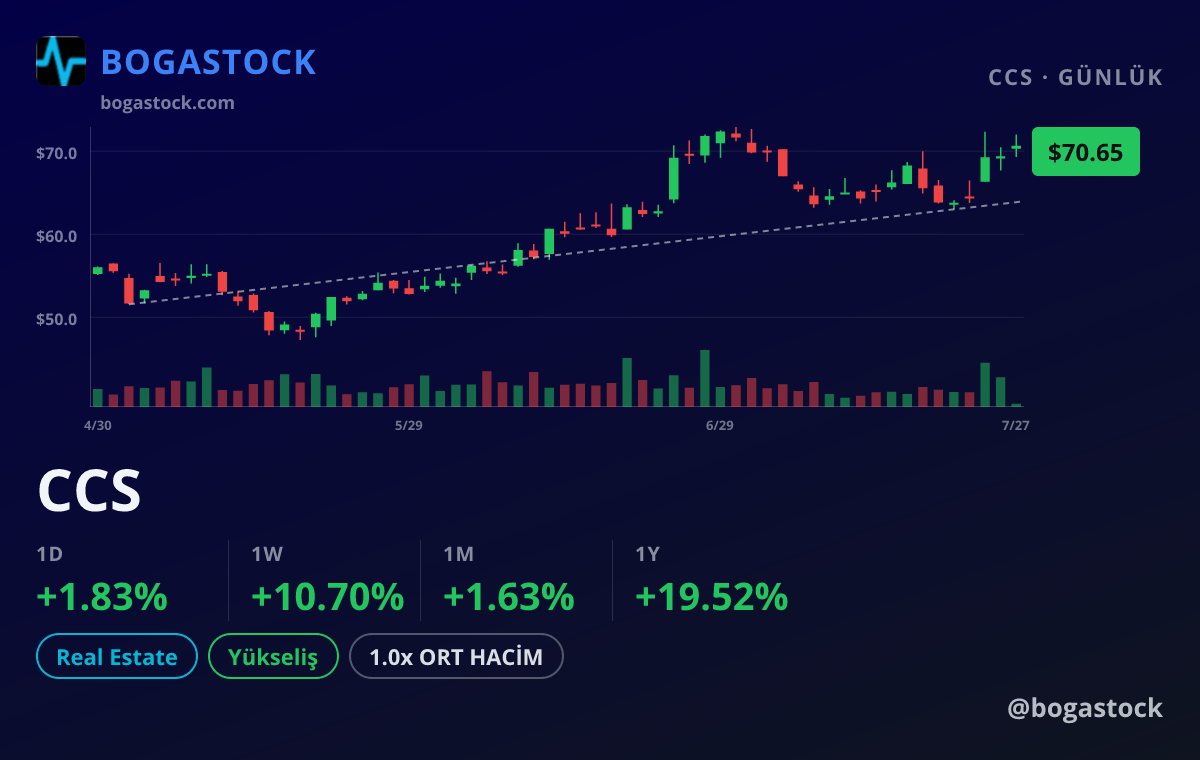Select the 1Y +19.52% performance stat
This screenshot has width=1200, height=760.
[712, 580]
